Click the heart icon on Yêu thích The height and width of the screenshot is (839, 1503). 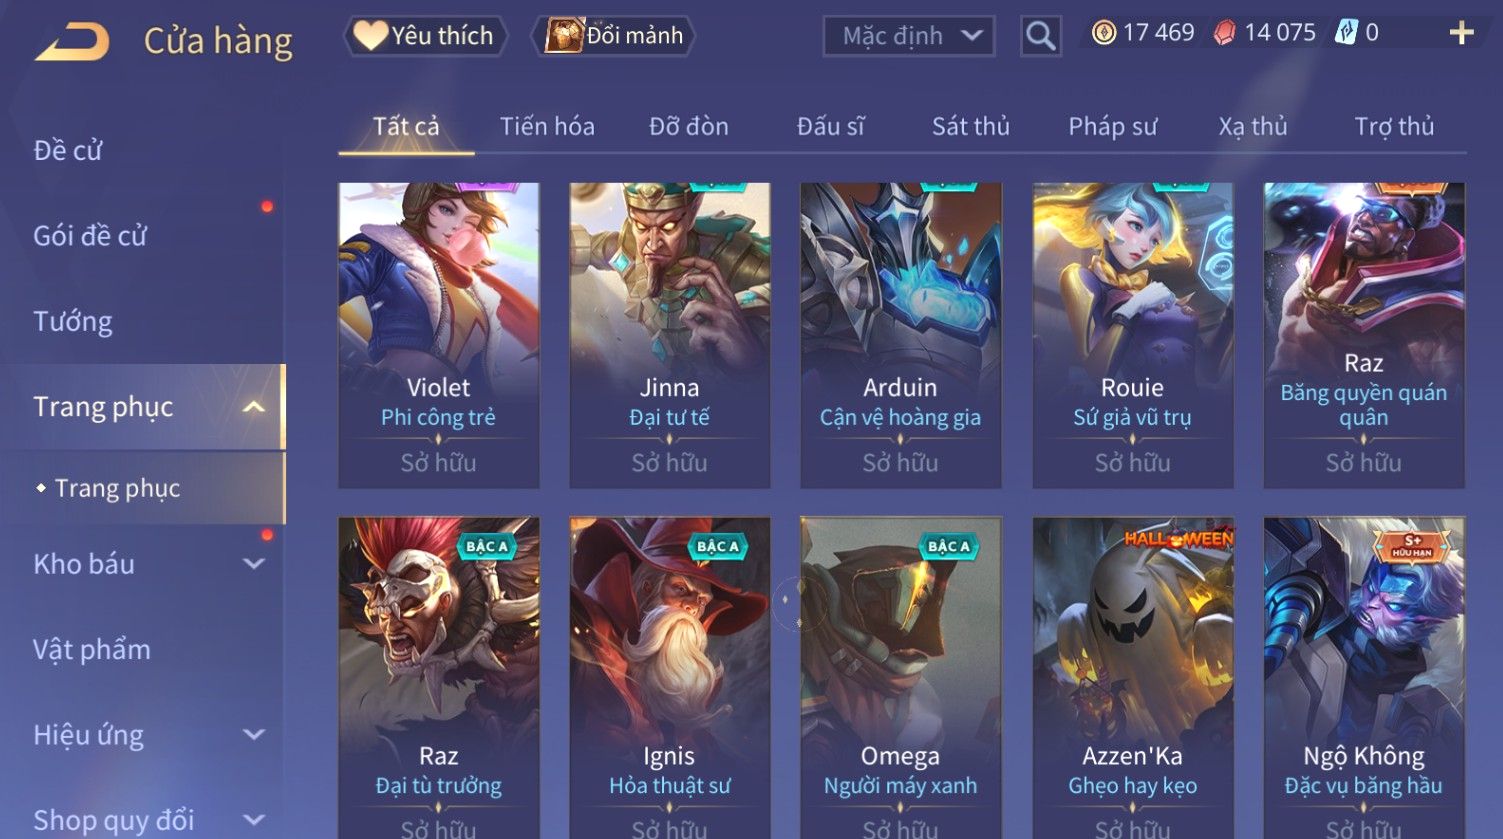coord(370,36)
